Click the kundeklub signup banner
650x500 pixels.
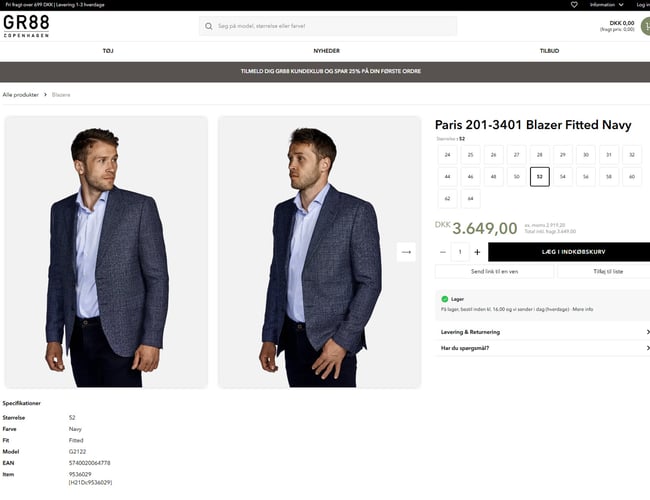(x=325, y=71)
